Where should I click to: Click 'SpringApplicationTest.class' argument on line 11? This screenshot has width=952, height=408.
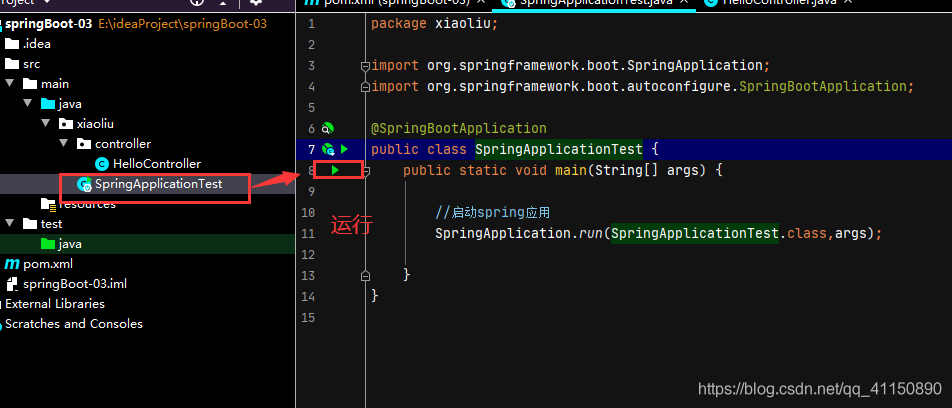click(719, 234)
